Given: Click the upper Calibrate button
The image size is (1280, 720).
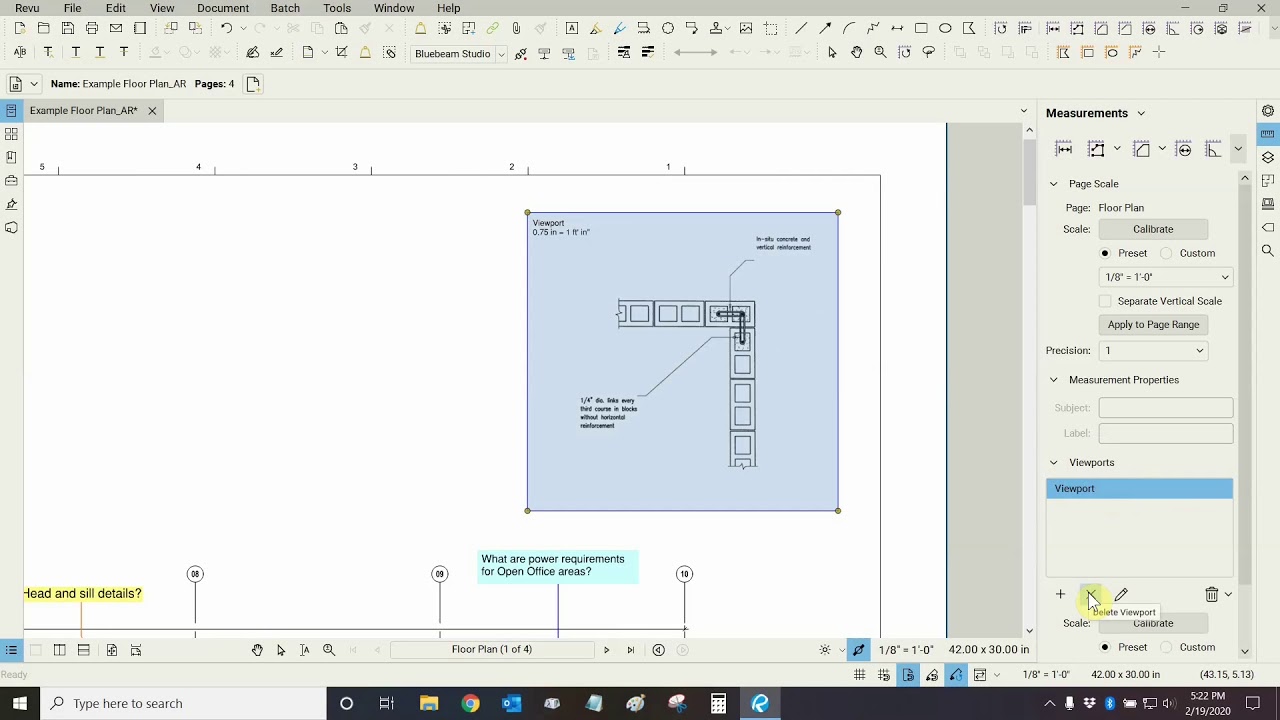Looking at the screenshot, I should pos(1153,229).
